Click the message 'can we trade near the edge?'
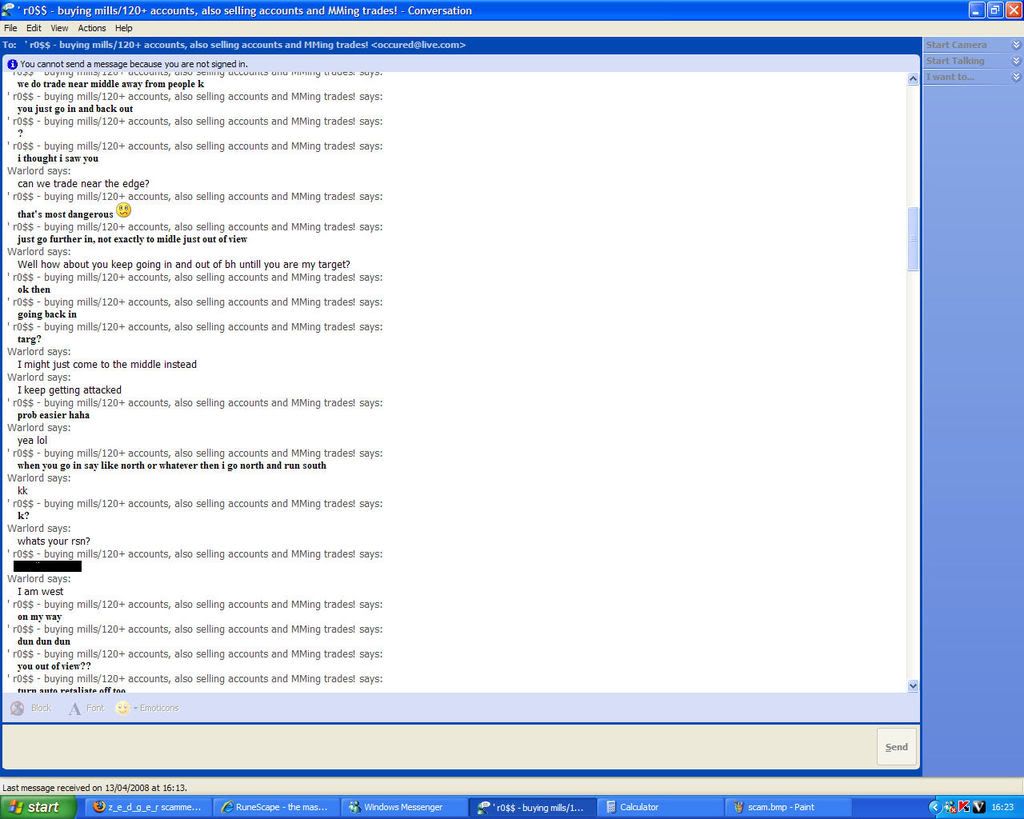Image resolution: width=1024 pixels, height=819 pixels. pyautogui.click(x=84, y=184)
